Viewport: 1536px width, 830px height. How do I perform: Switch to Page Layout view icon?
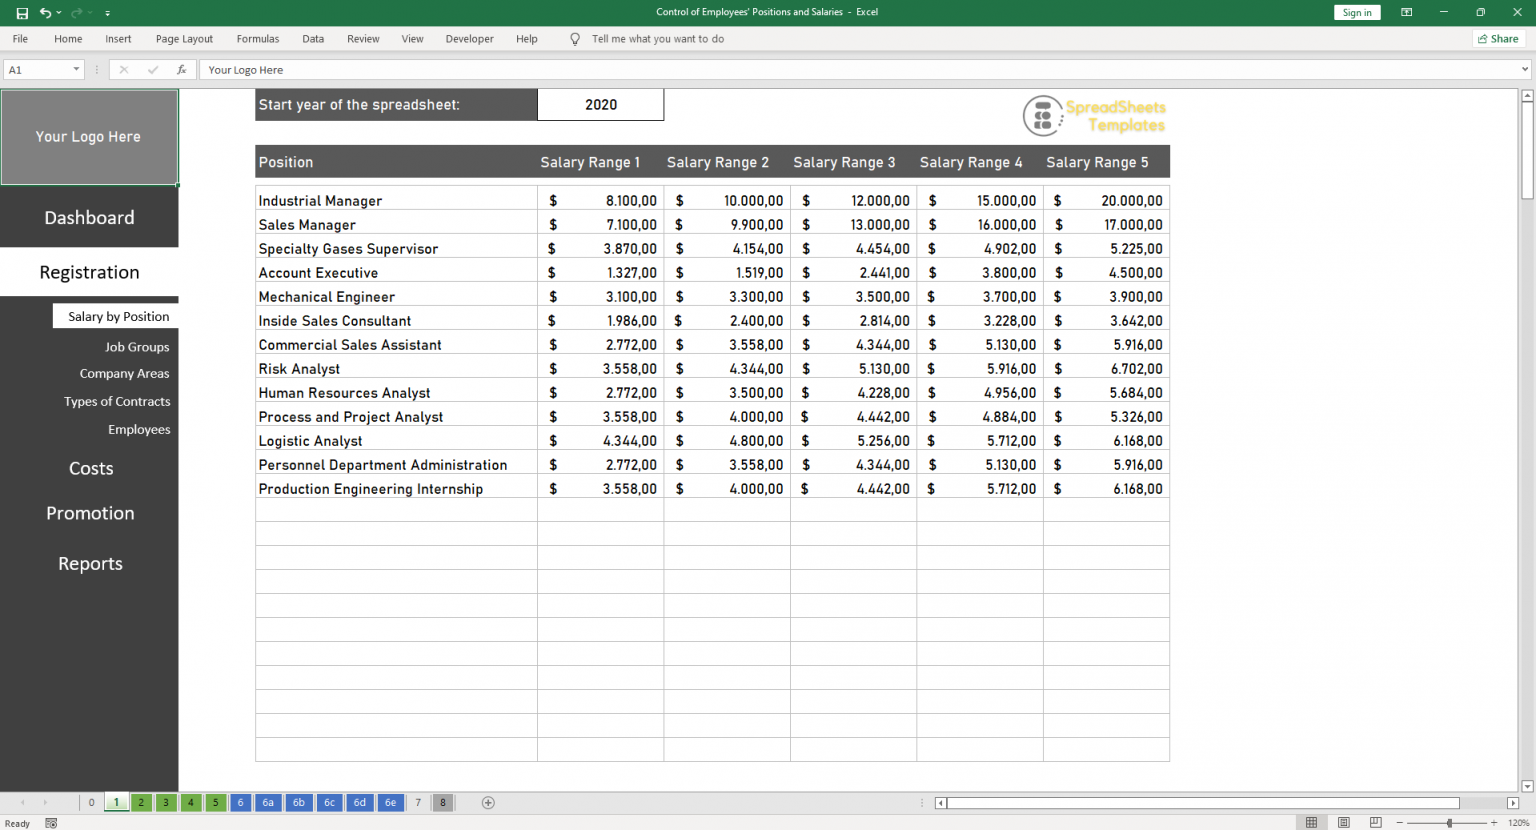1343,822
